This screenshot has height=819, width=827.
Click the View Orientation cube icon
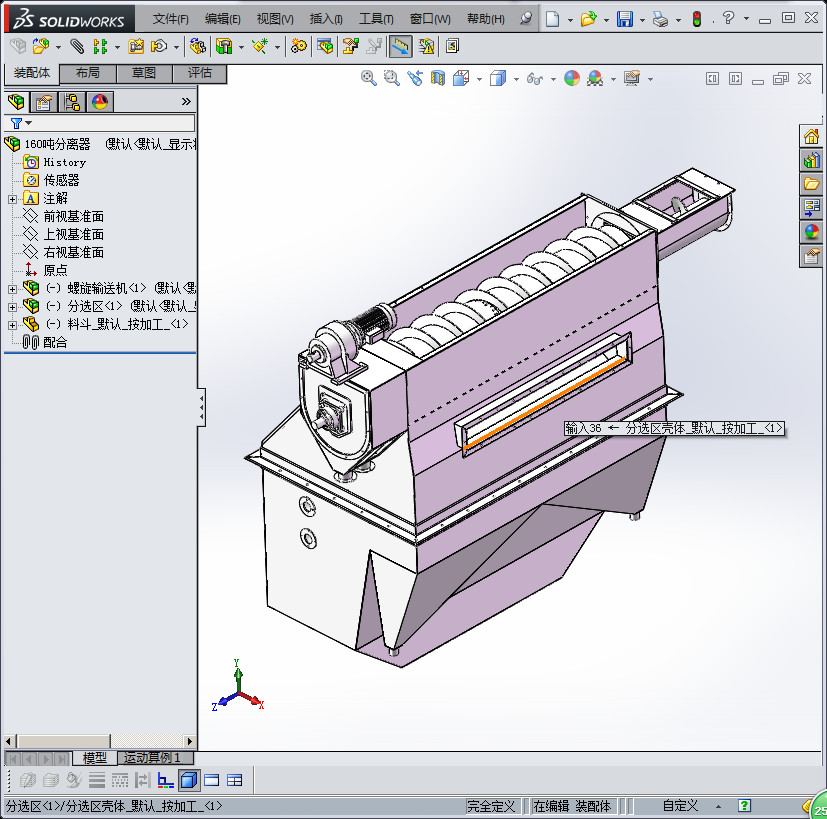[x=461, y=79]
